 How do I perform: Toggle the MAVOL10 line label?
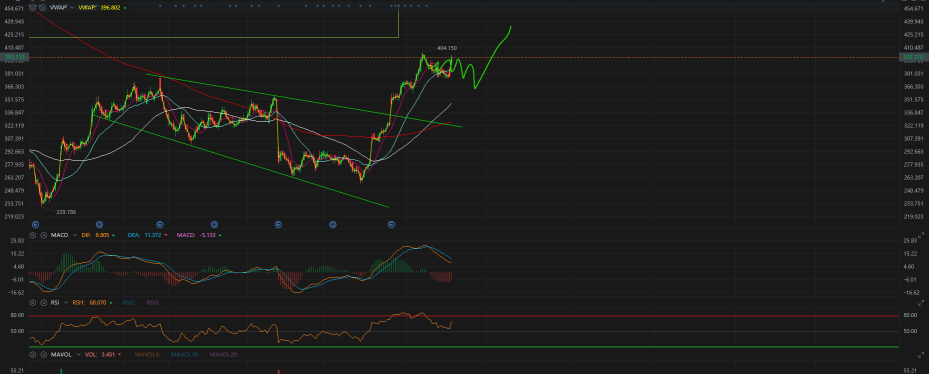[x=184, y=354]
